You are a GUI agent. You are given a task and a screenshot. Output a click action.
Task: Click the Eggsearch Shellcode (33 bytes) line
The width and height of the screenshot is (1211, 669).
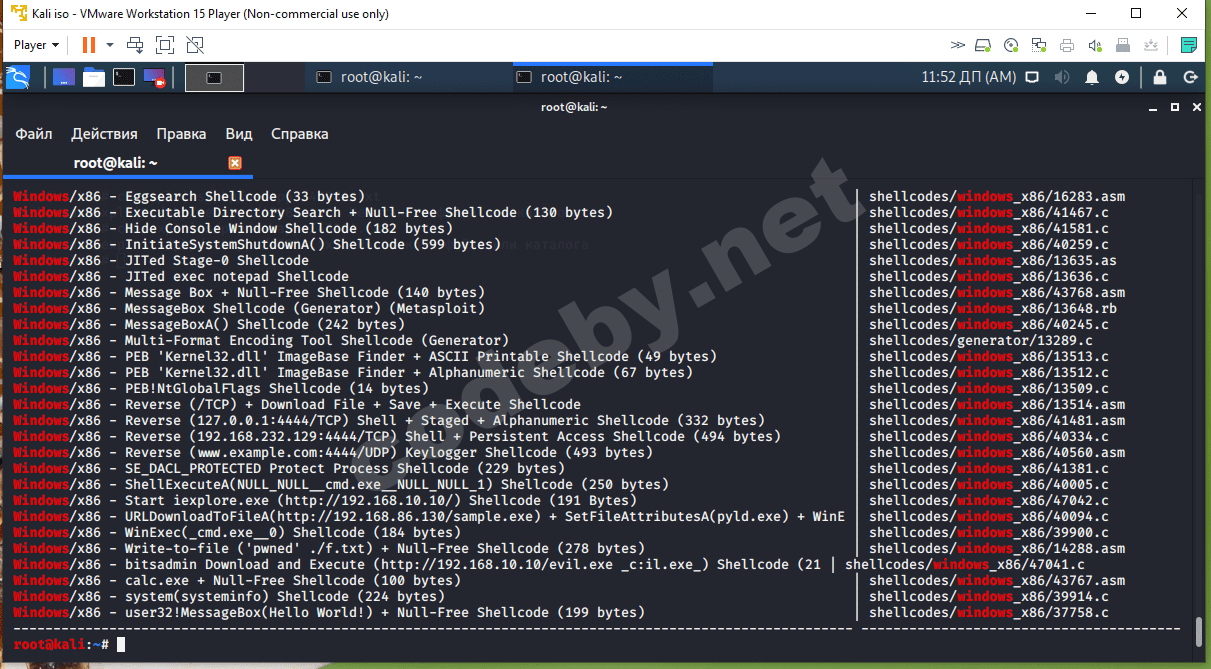point(189,196)
